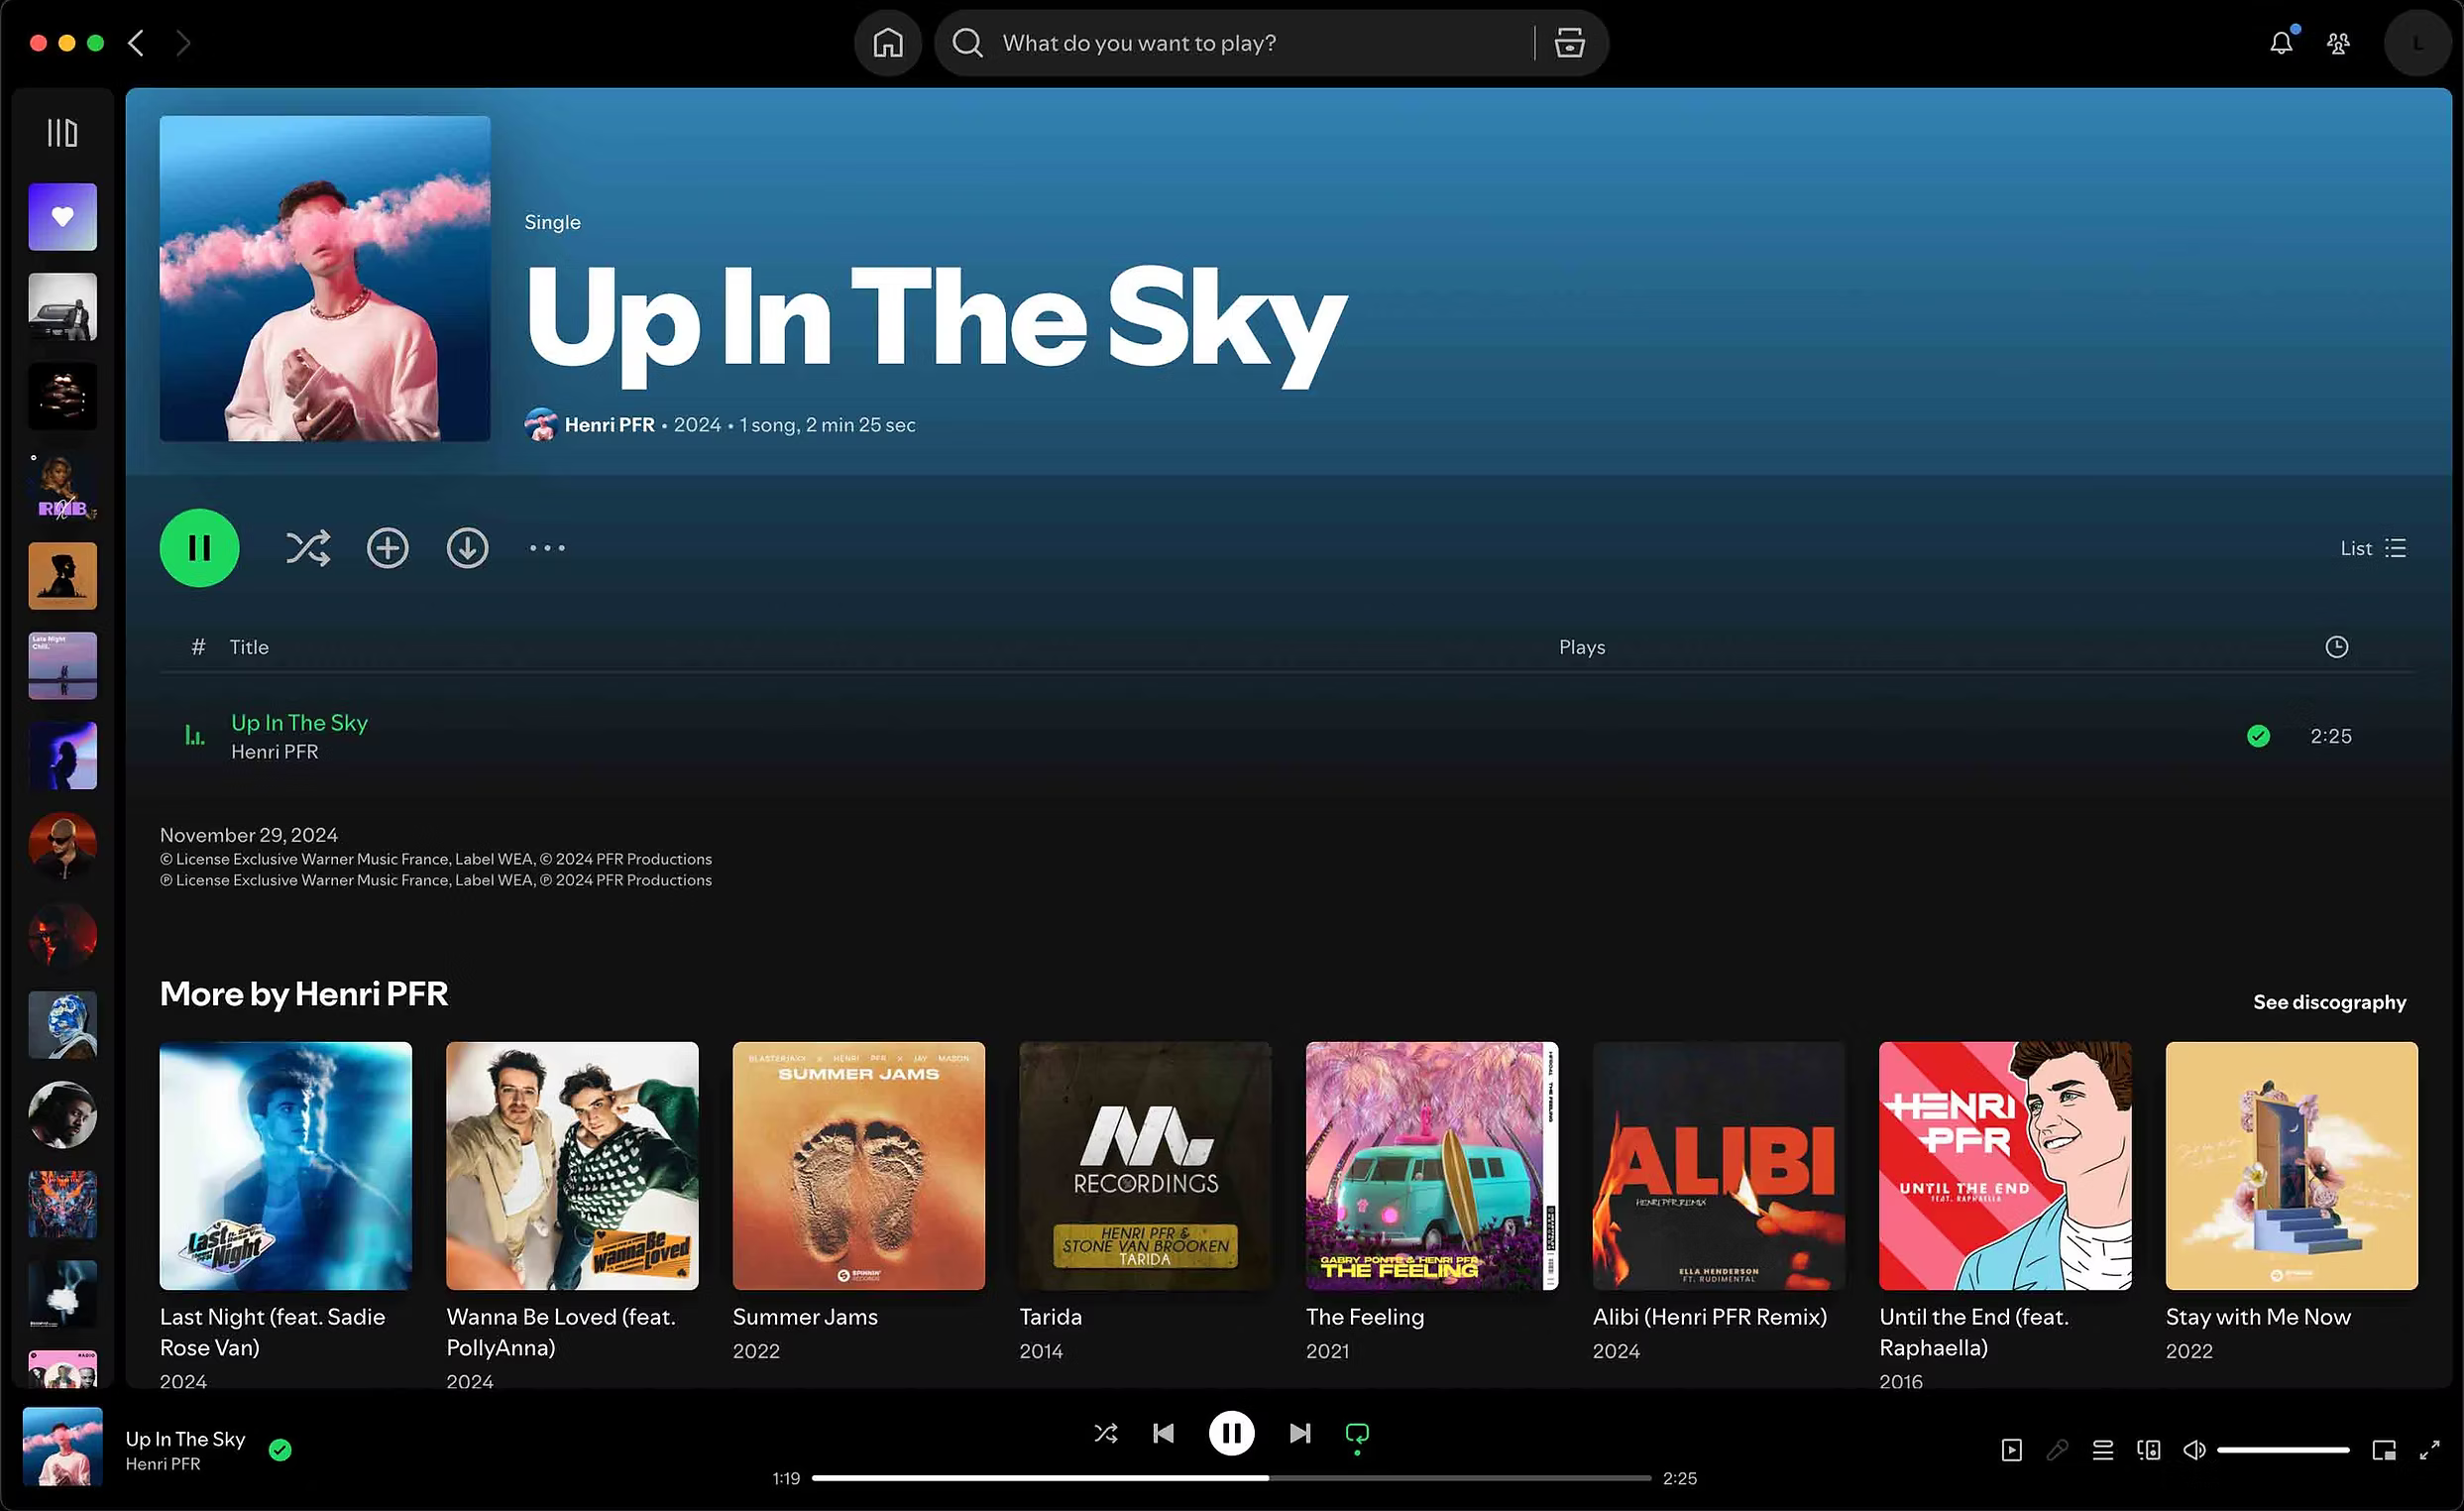
Task: Seek on the song progress bar
Action: [1231, 1478]
